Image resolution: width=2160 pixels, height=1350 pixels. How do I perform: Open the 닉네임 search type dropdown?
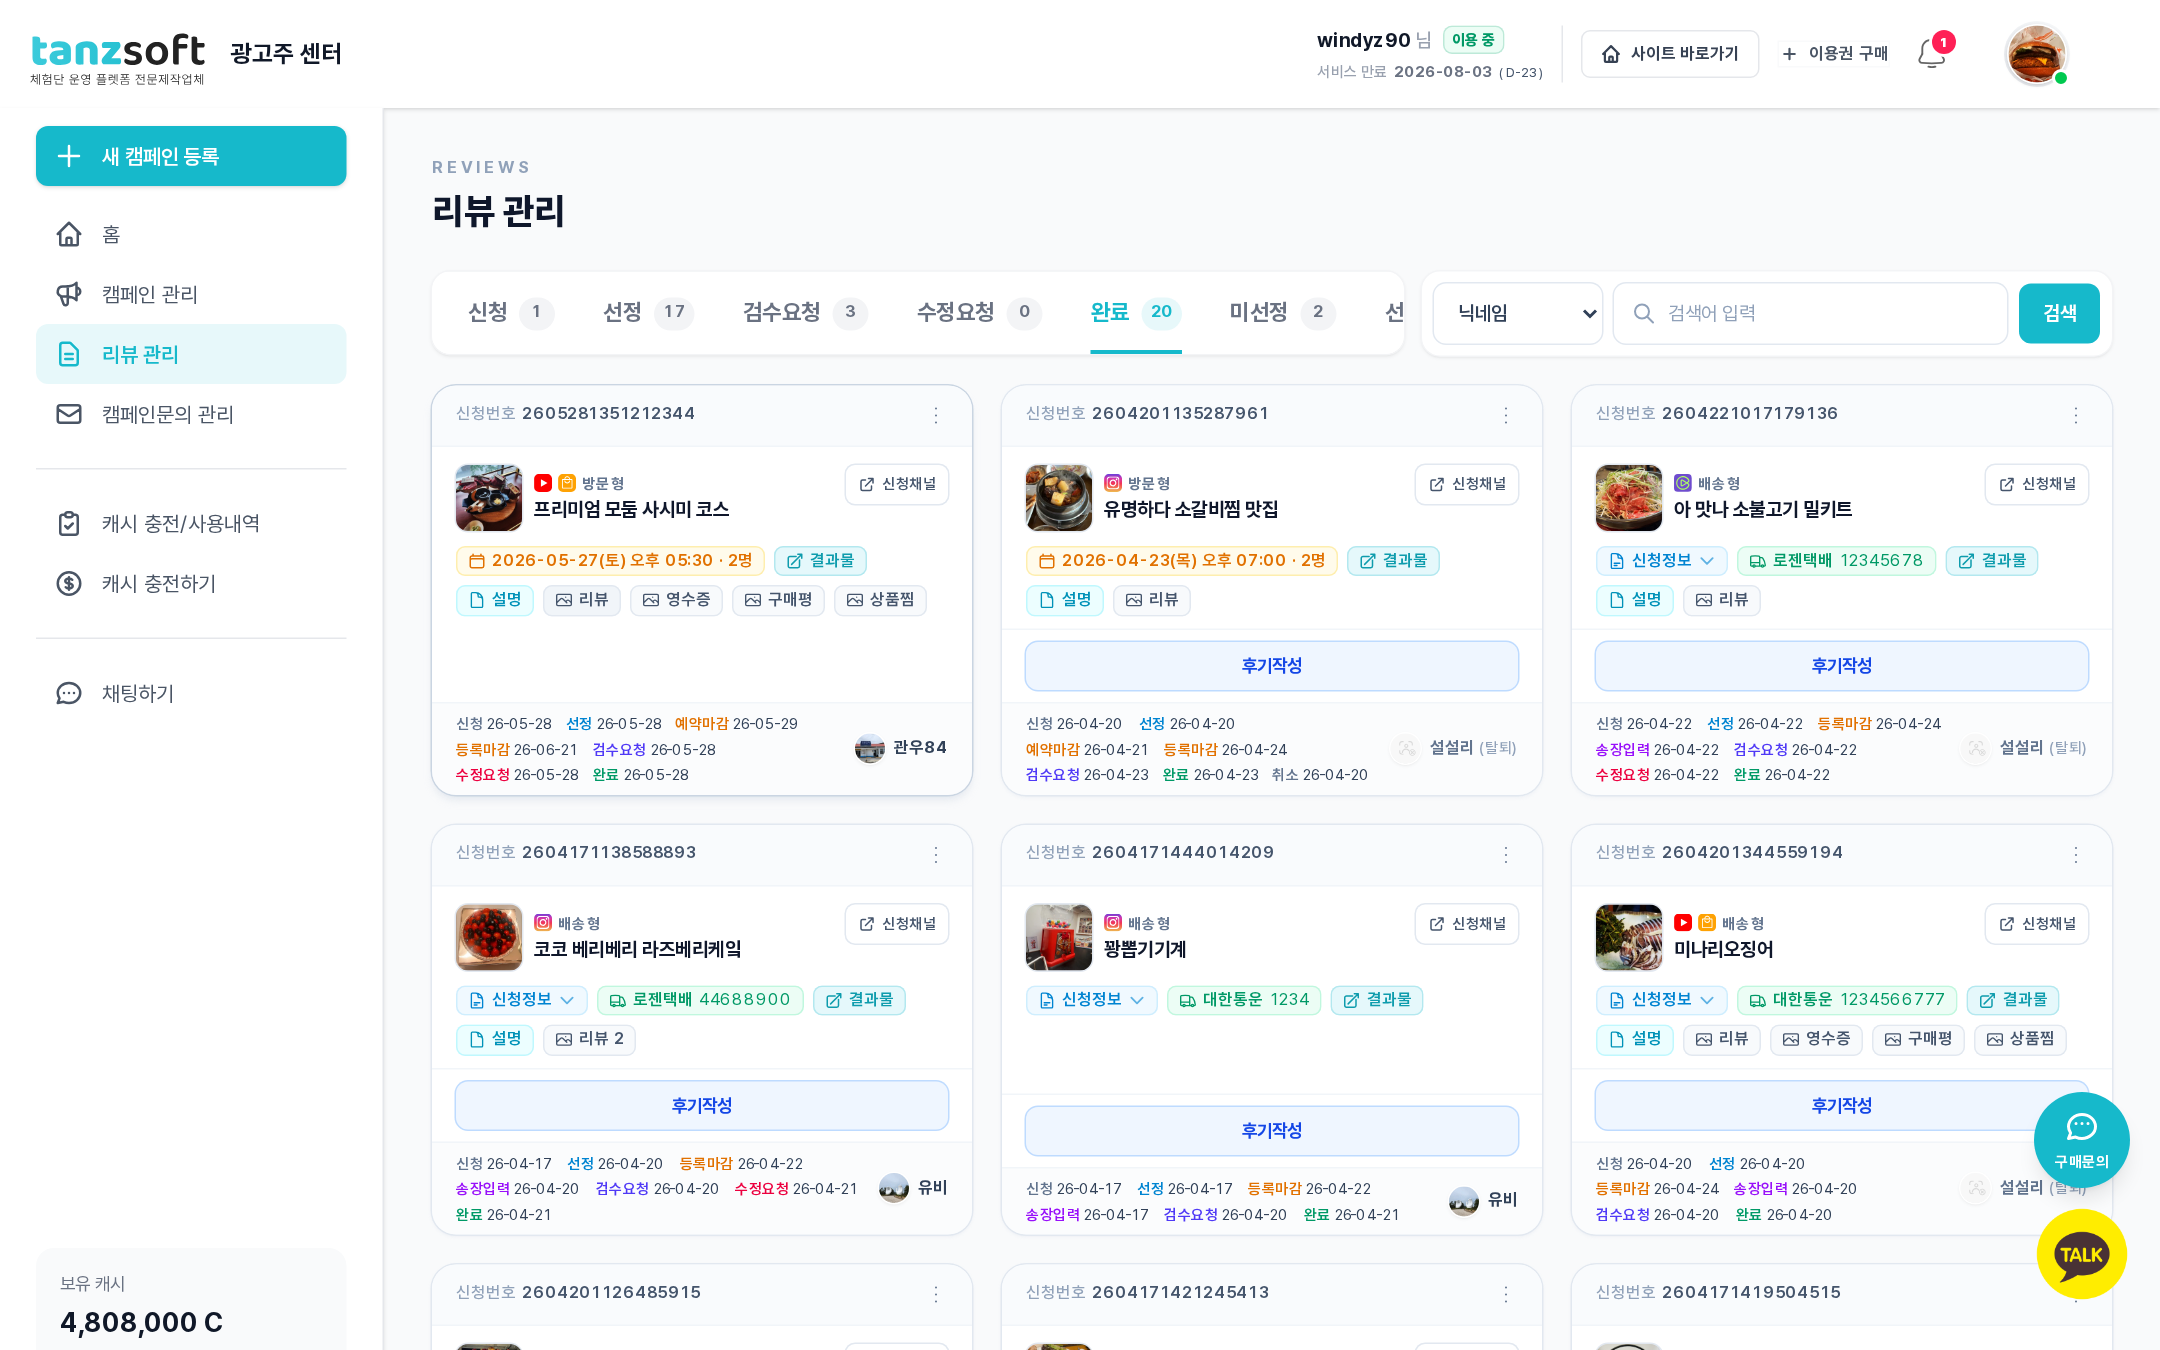tap(1518, 313)
